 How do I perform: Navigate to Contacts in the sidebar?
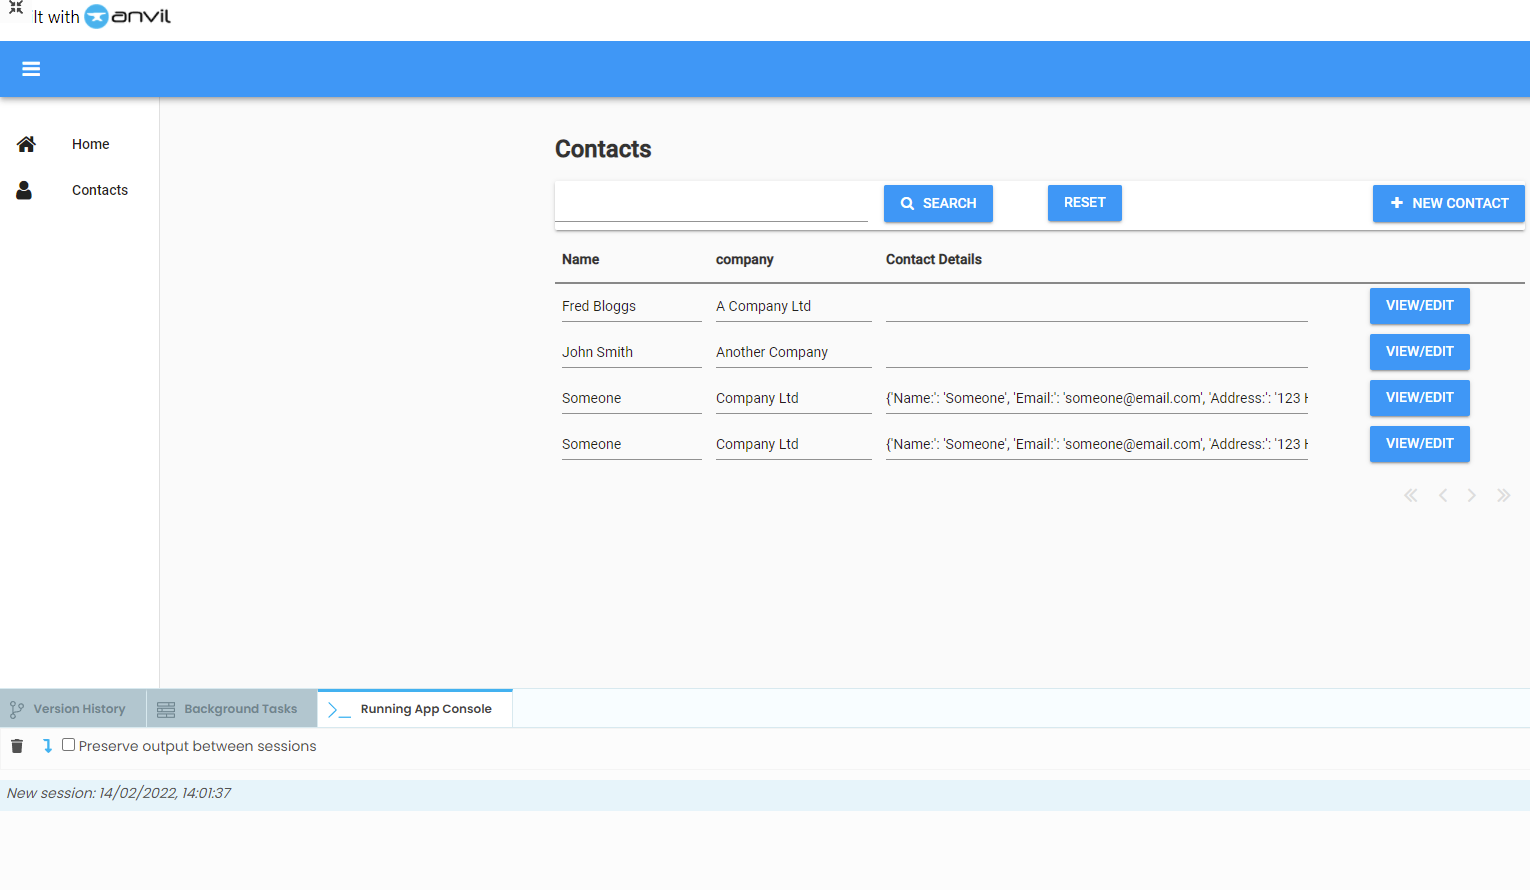tap(100, 190)
